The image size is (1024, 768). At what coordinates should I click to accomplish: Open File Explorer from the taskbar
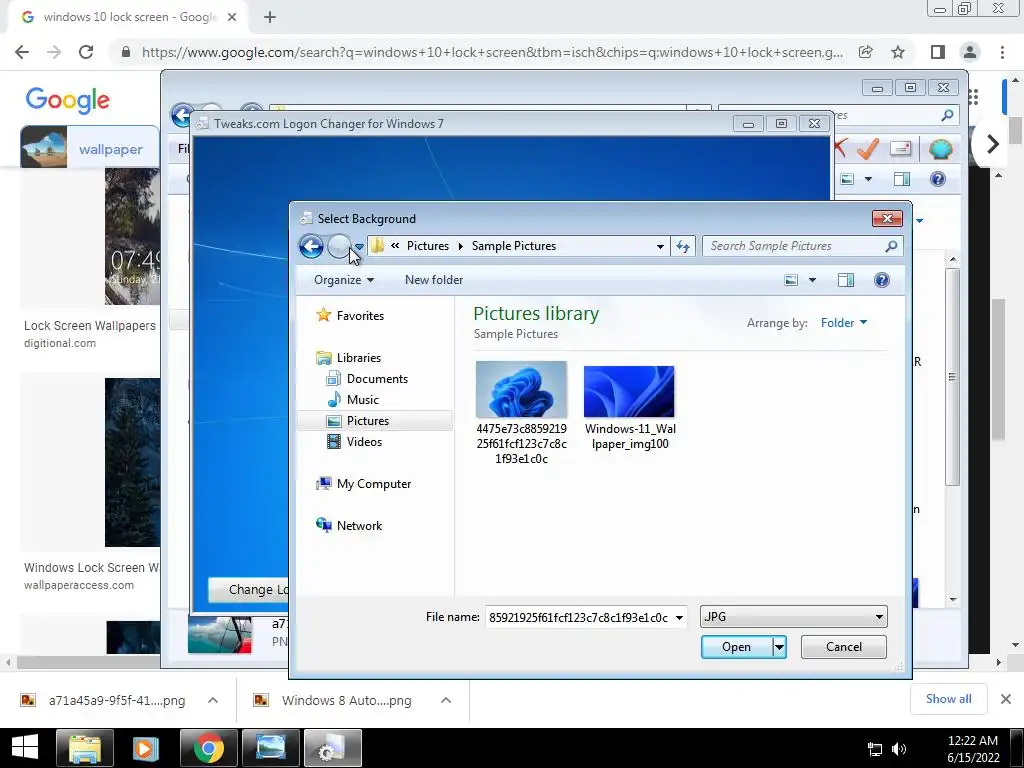coord(85,748)
